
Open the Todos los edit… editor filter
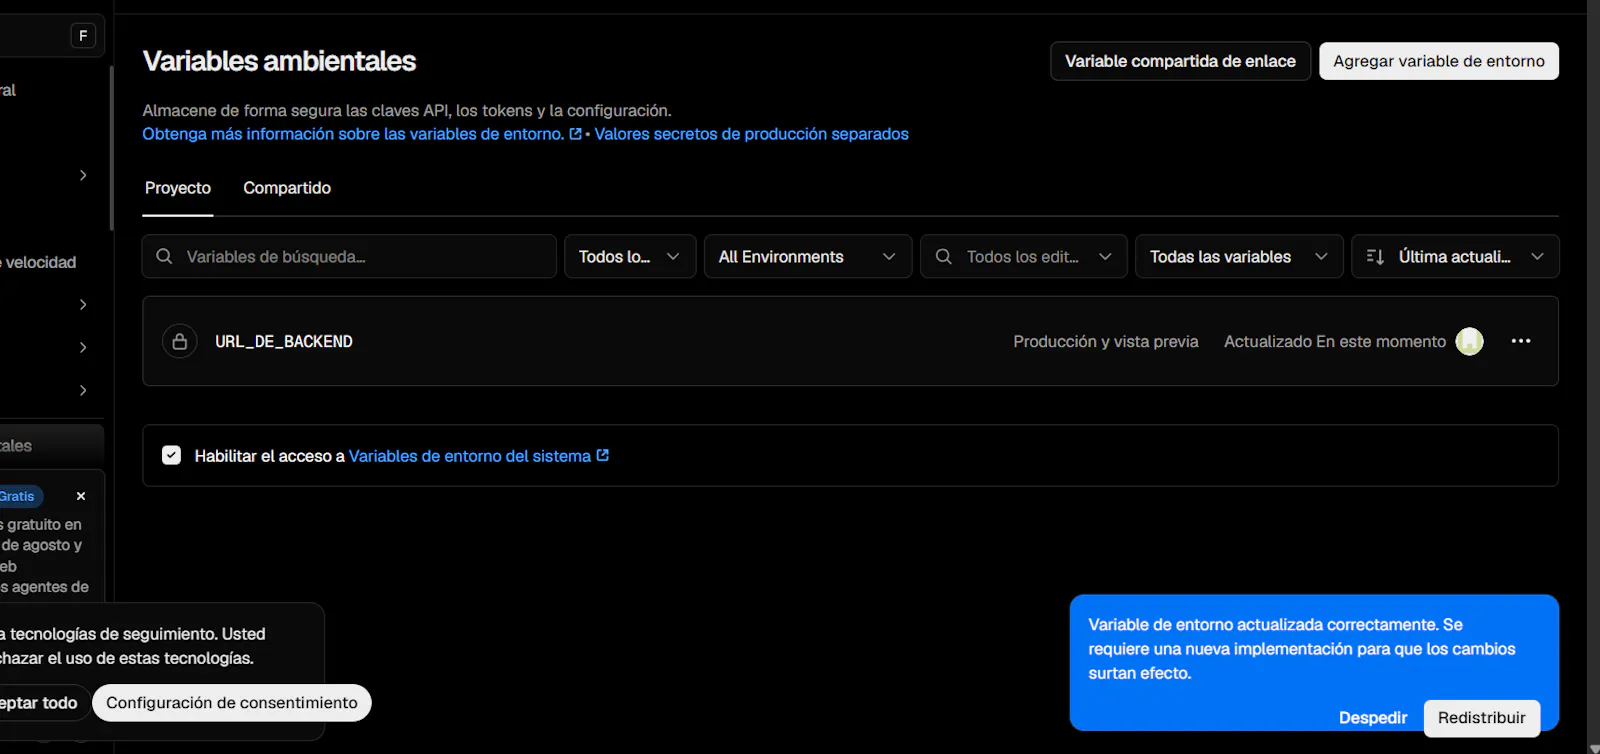(x=1024, y=257)
